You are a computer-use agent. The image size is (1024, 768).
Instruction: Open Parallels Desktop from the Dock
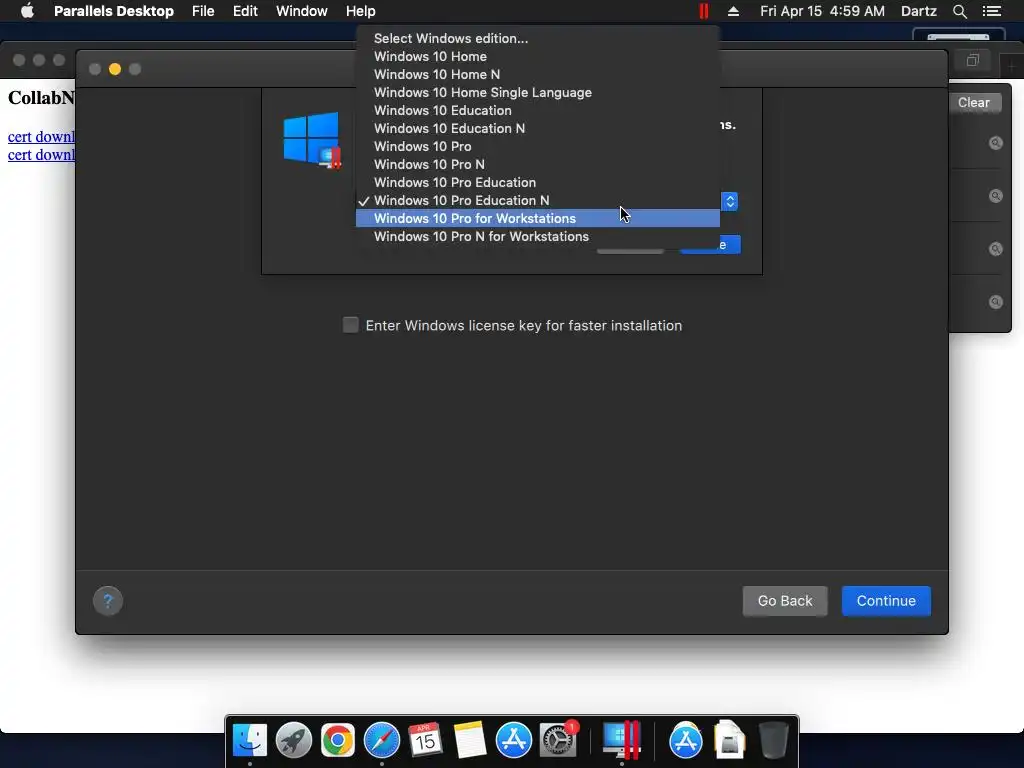pyautogui.click(x=622, y=741)
